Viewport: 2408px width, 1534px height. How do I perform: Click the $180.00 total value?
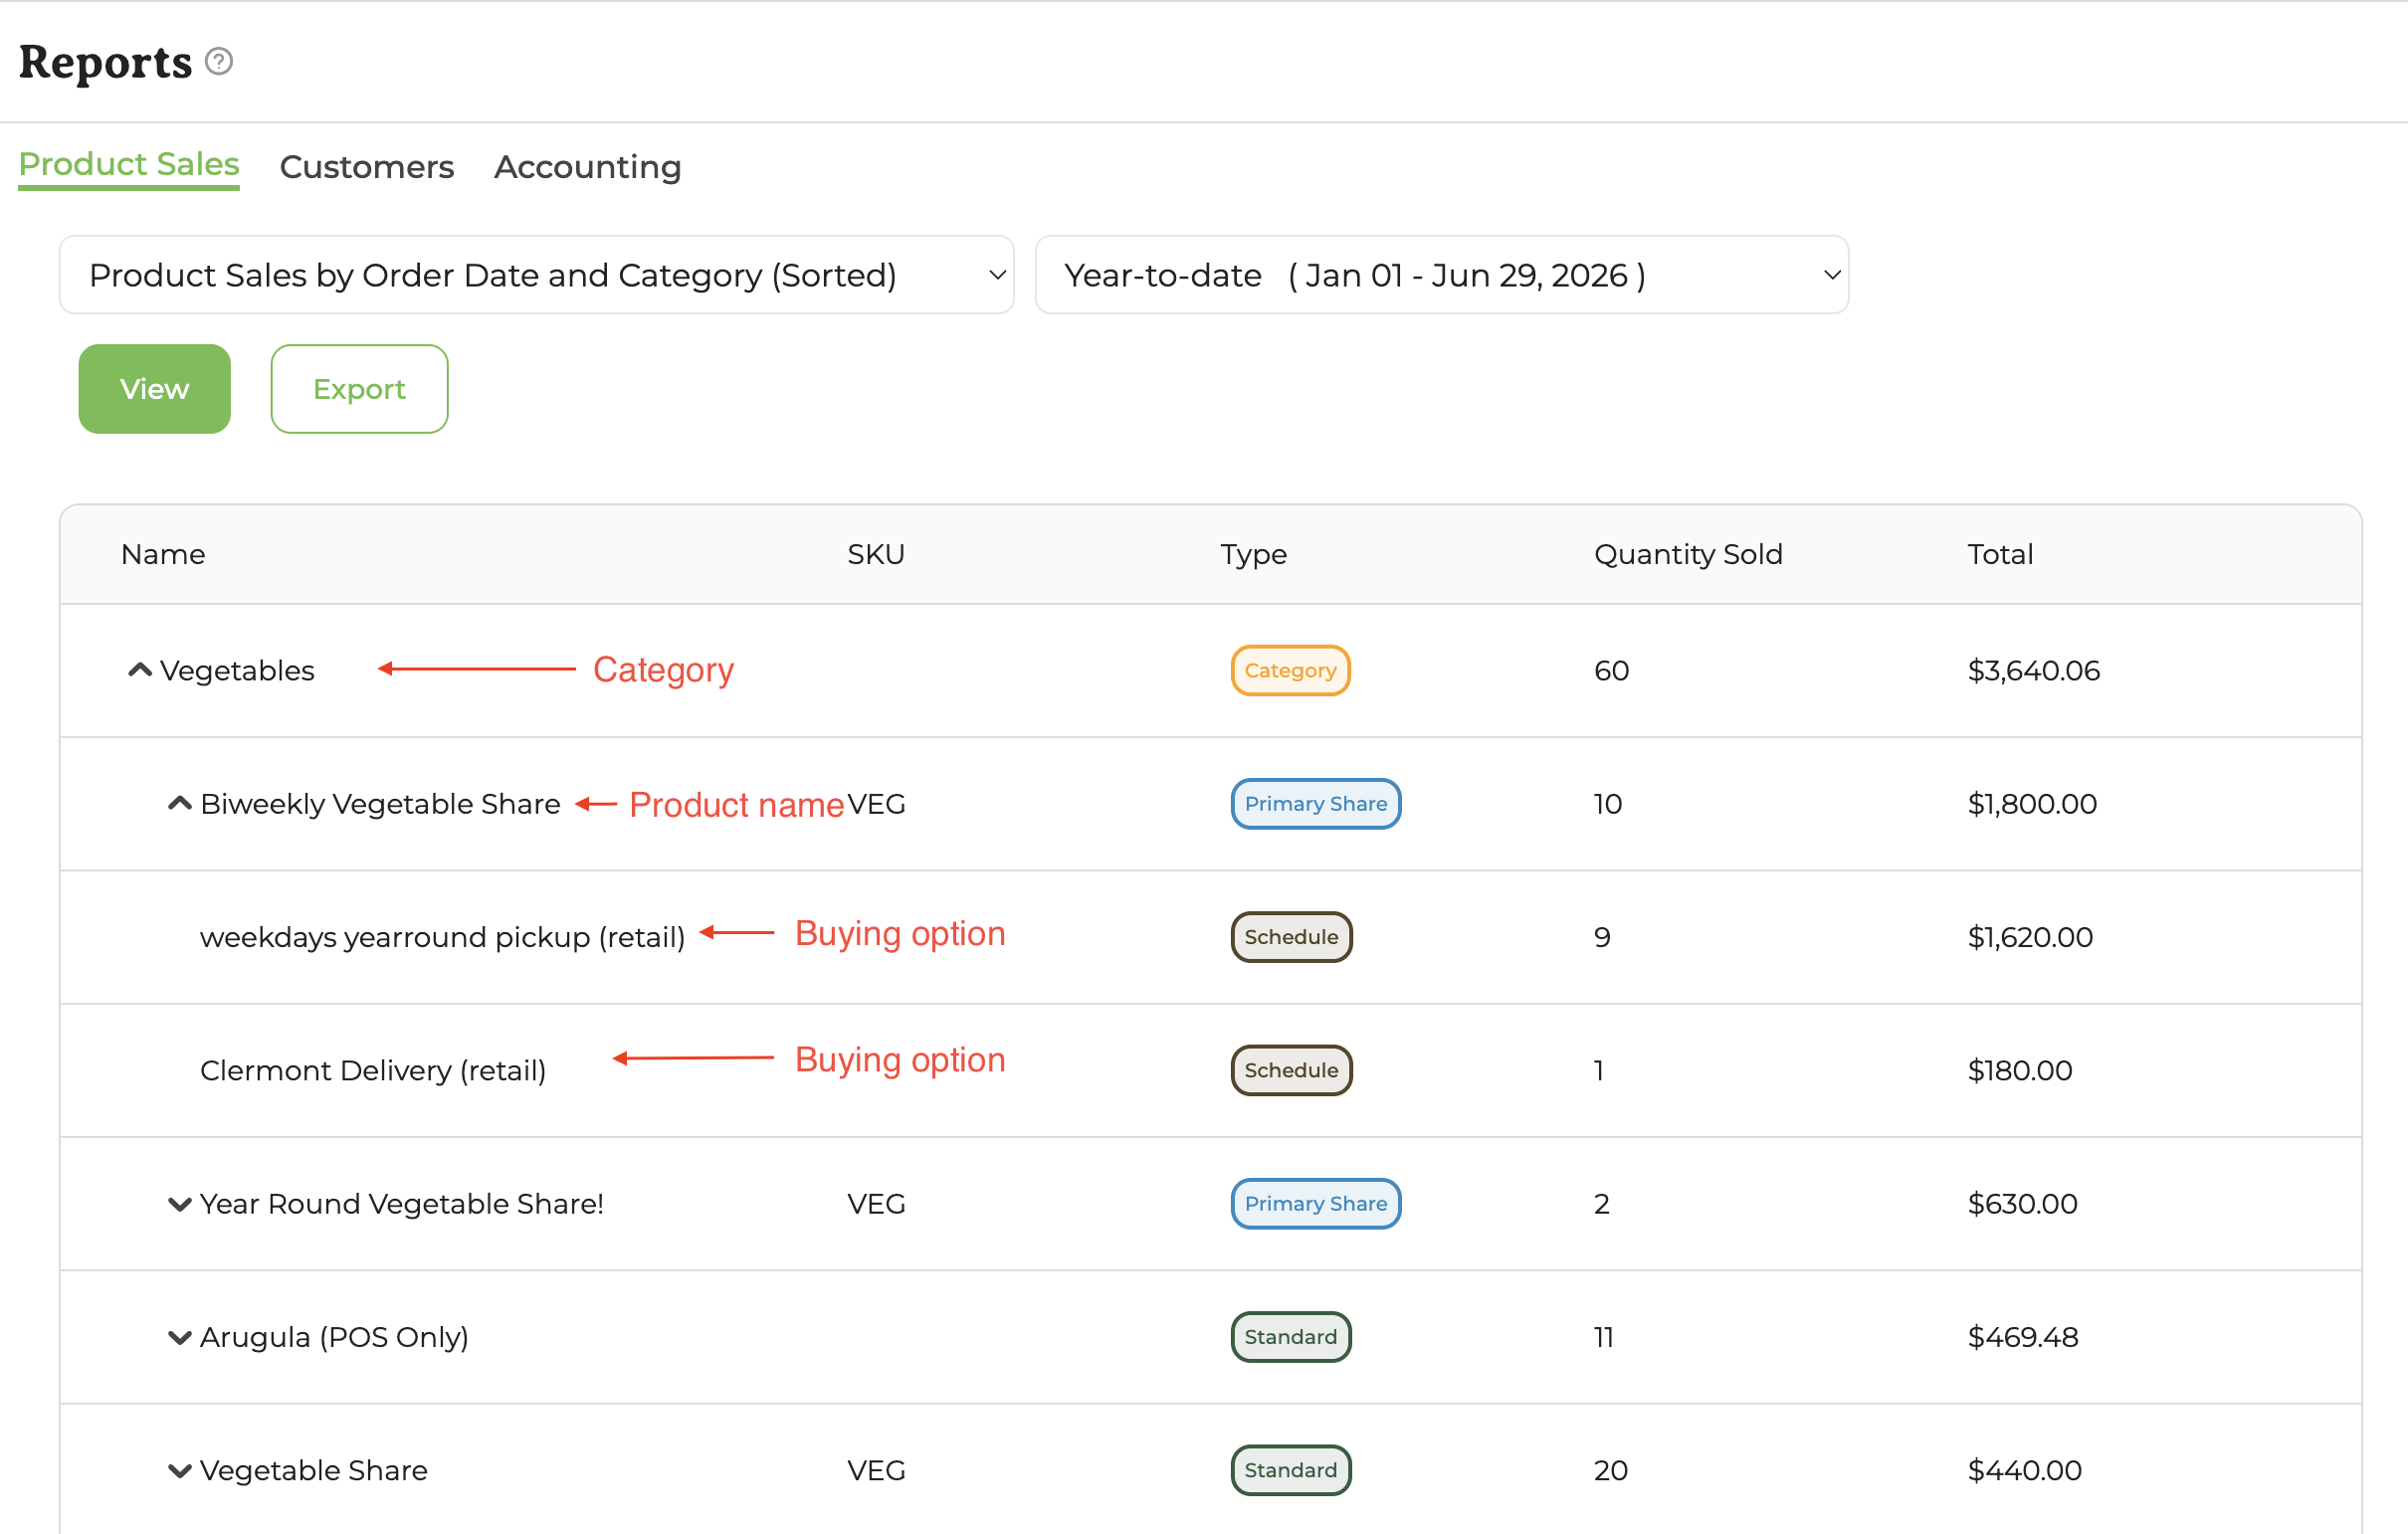point(2020,1070)
